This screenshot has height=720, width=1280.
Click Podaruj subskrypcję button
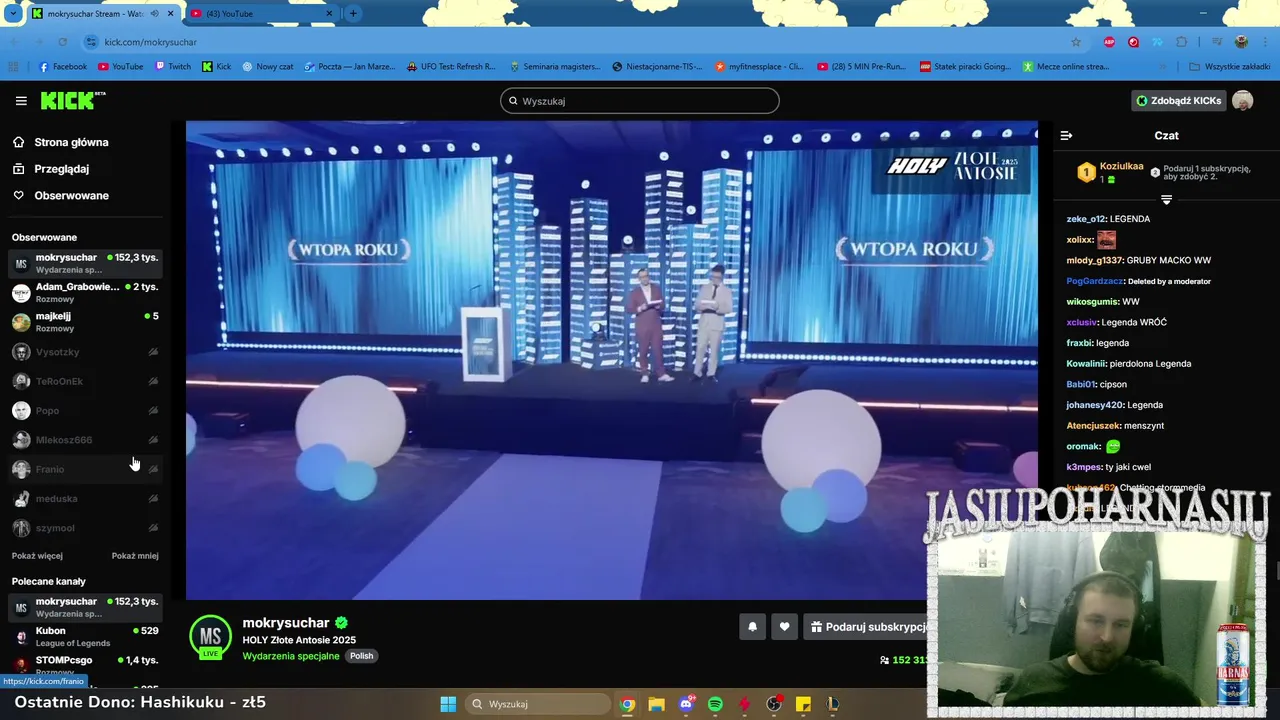868,627
